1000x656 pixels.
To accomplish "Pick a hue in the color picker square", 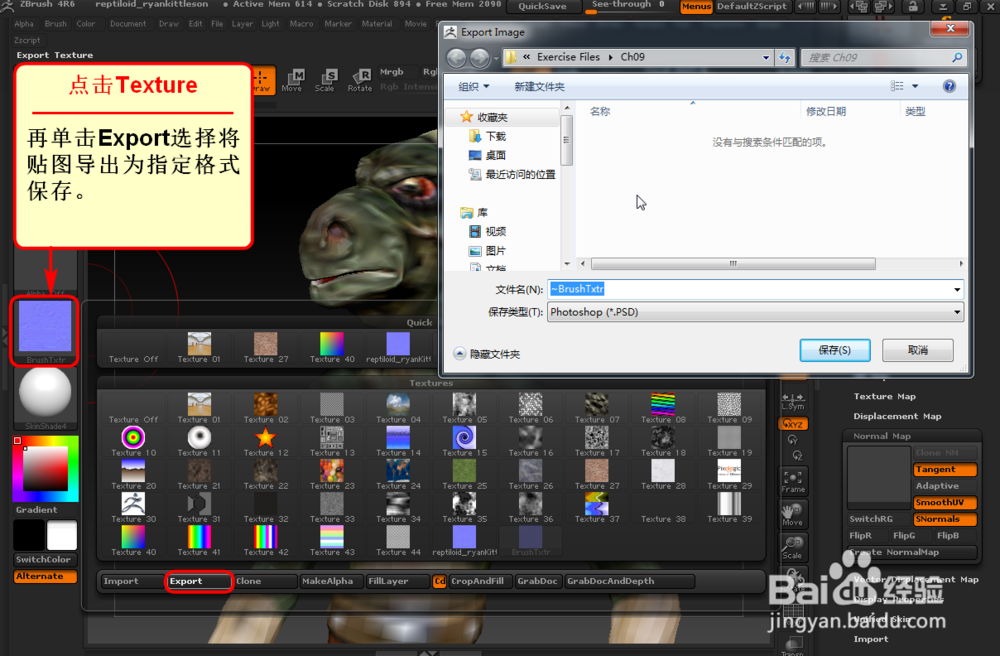I will click(45, 469).
